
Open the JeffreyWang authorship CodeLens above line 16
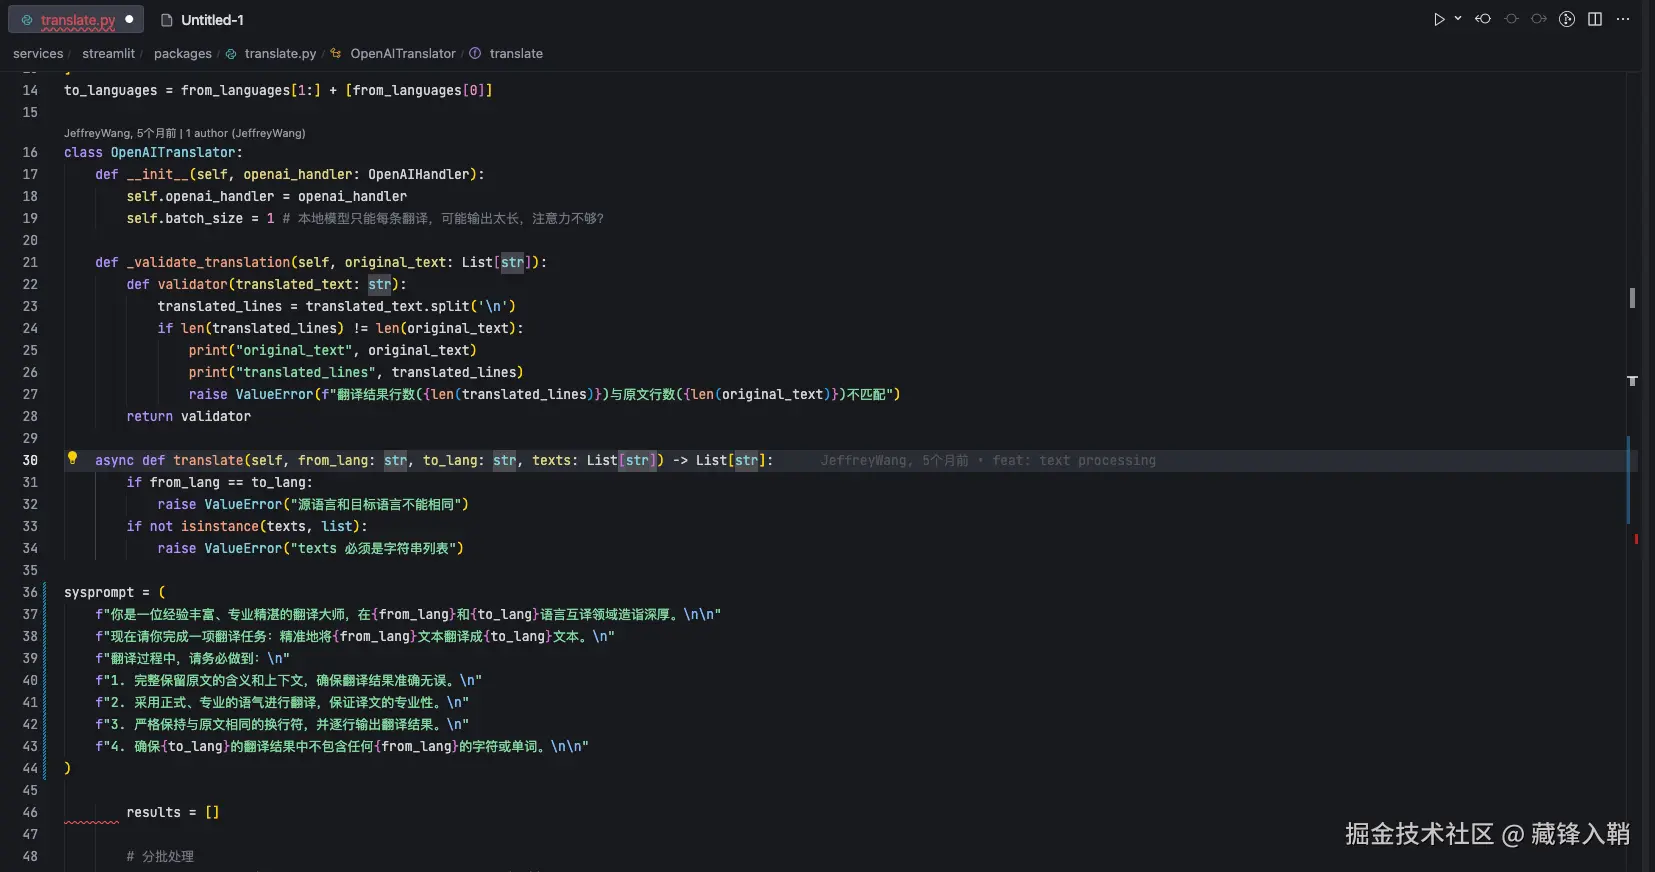point(185,133)
